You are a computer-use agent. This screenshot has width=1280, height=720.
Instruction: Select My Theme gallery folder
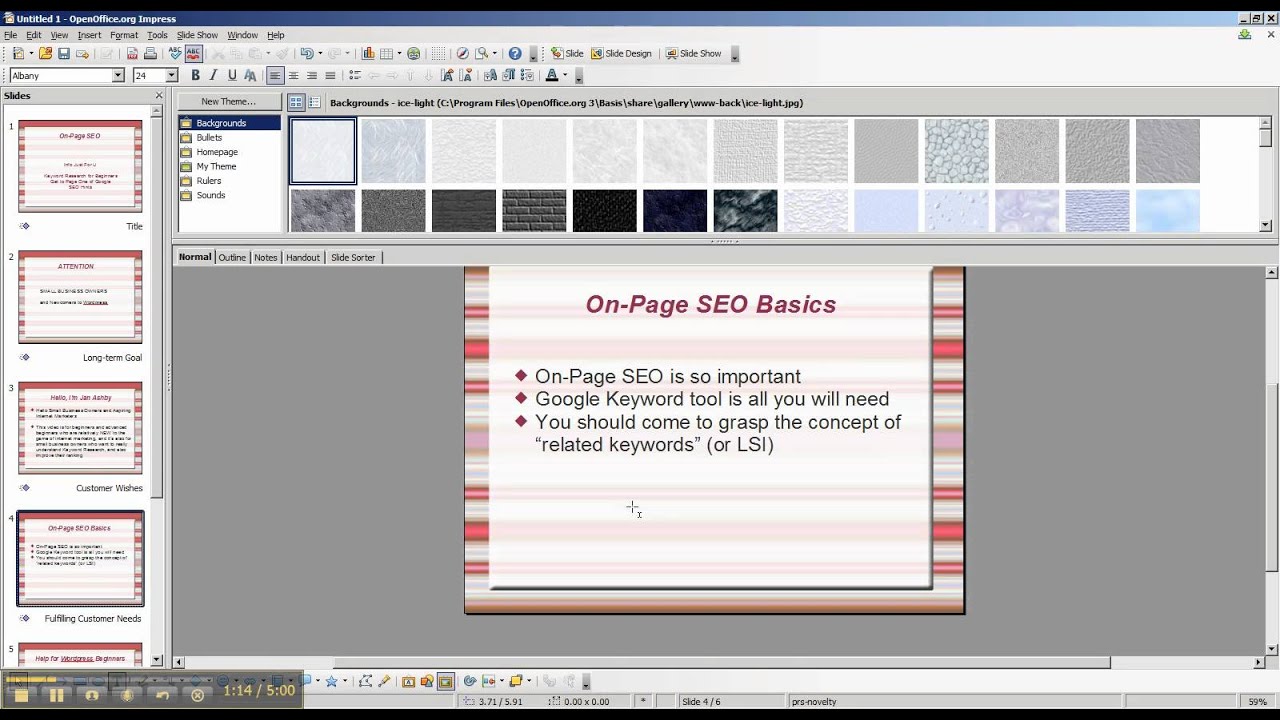click(216, 166)
